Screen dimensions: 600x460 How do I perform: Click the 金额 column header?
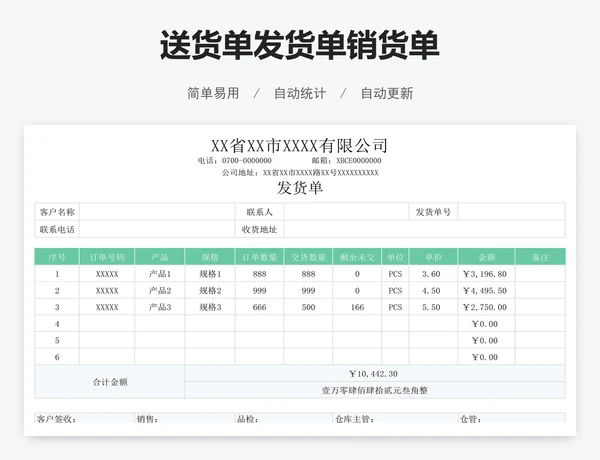tap(487, 257)
